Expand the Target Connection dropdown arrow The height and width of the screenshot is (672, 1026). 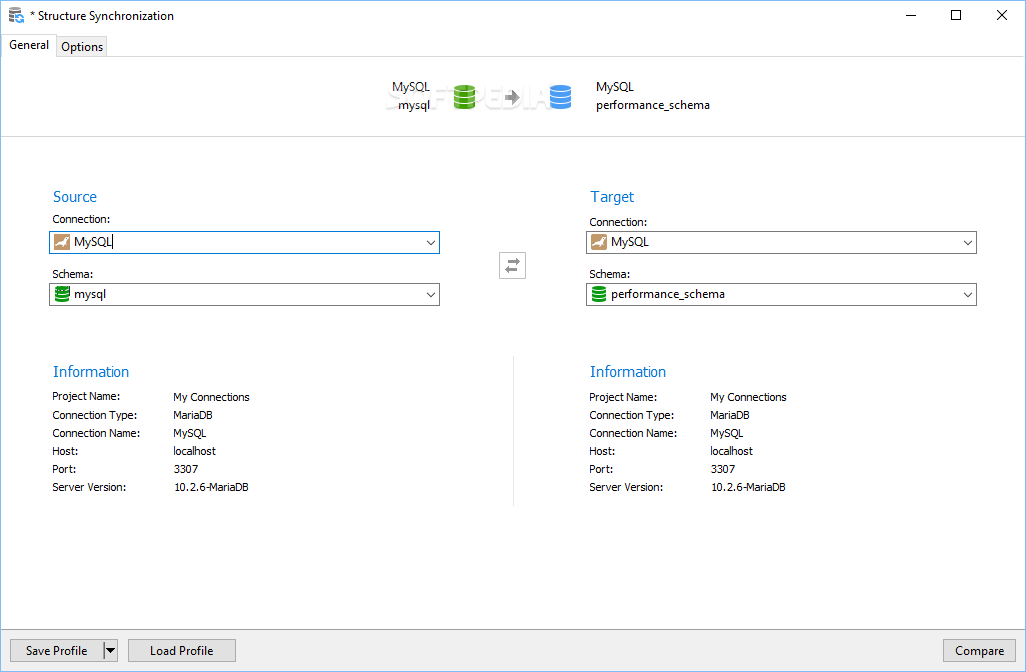coord(968,243)
